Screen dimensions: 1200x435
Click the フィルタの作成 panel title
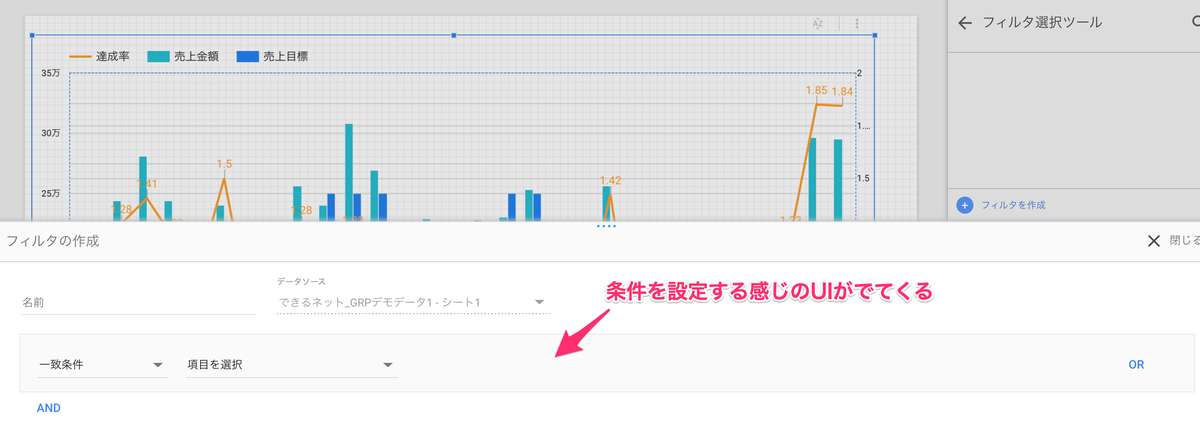(x=52, y=241)
